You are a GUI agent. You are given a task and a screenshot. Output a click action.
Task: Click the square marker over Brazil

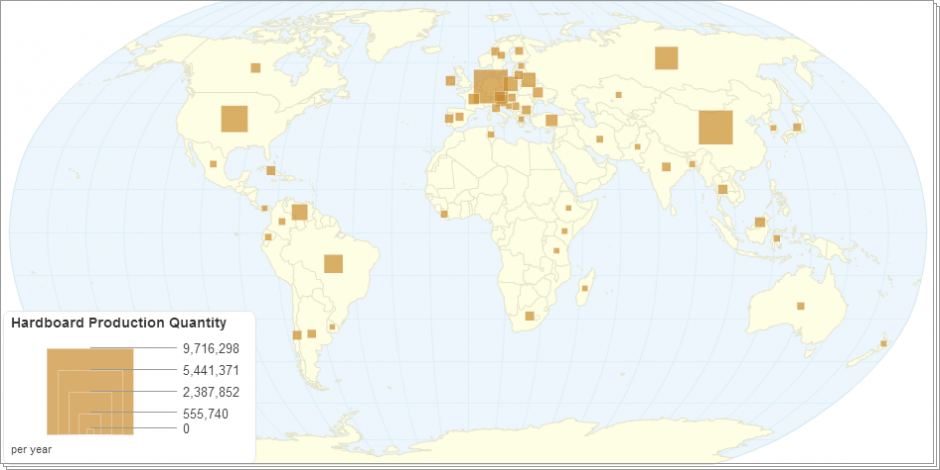pyautogui.click(x=333, y=264)
